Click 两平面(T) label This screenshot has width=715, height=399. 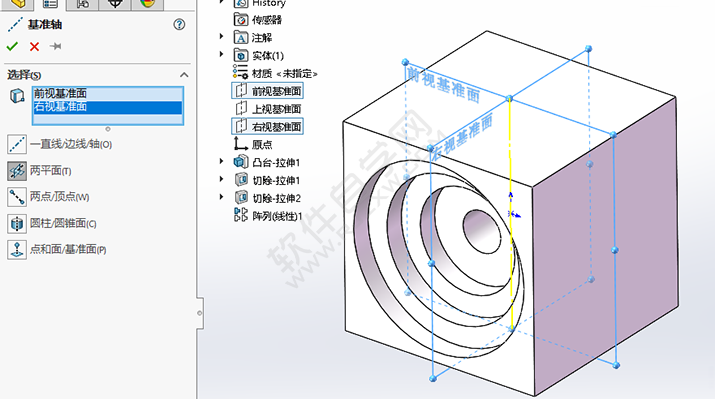coord(51,171)
